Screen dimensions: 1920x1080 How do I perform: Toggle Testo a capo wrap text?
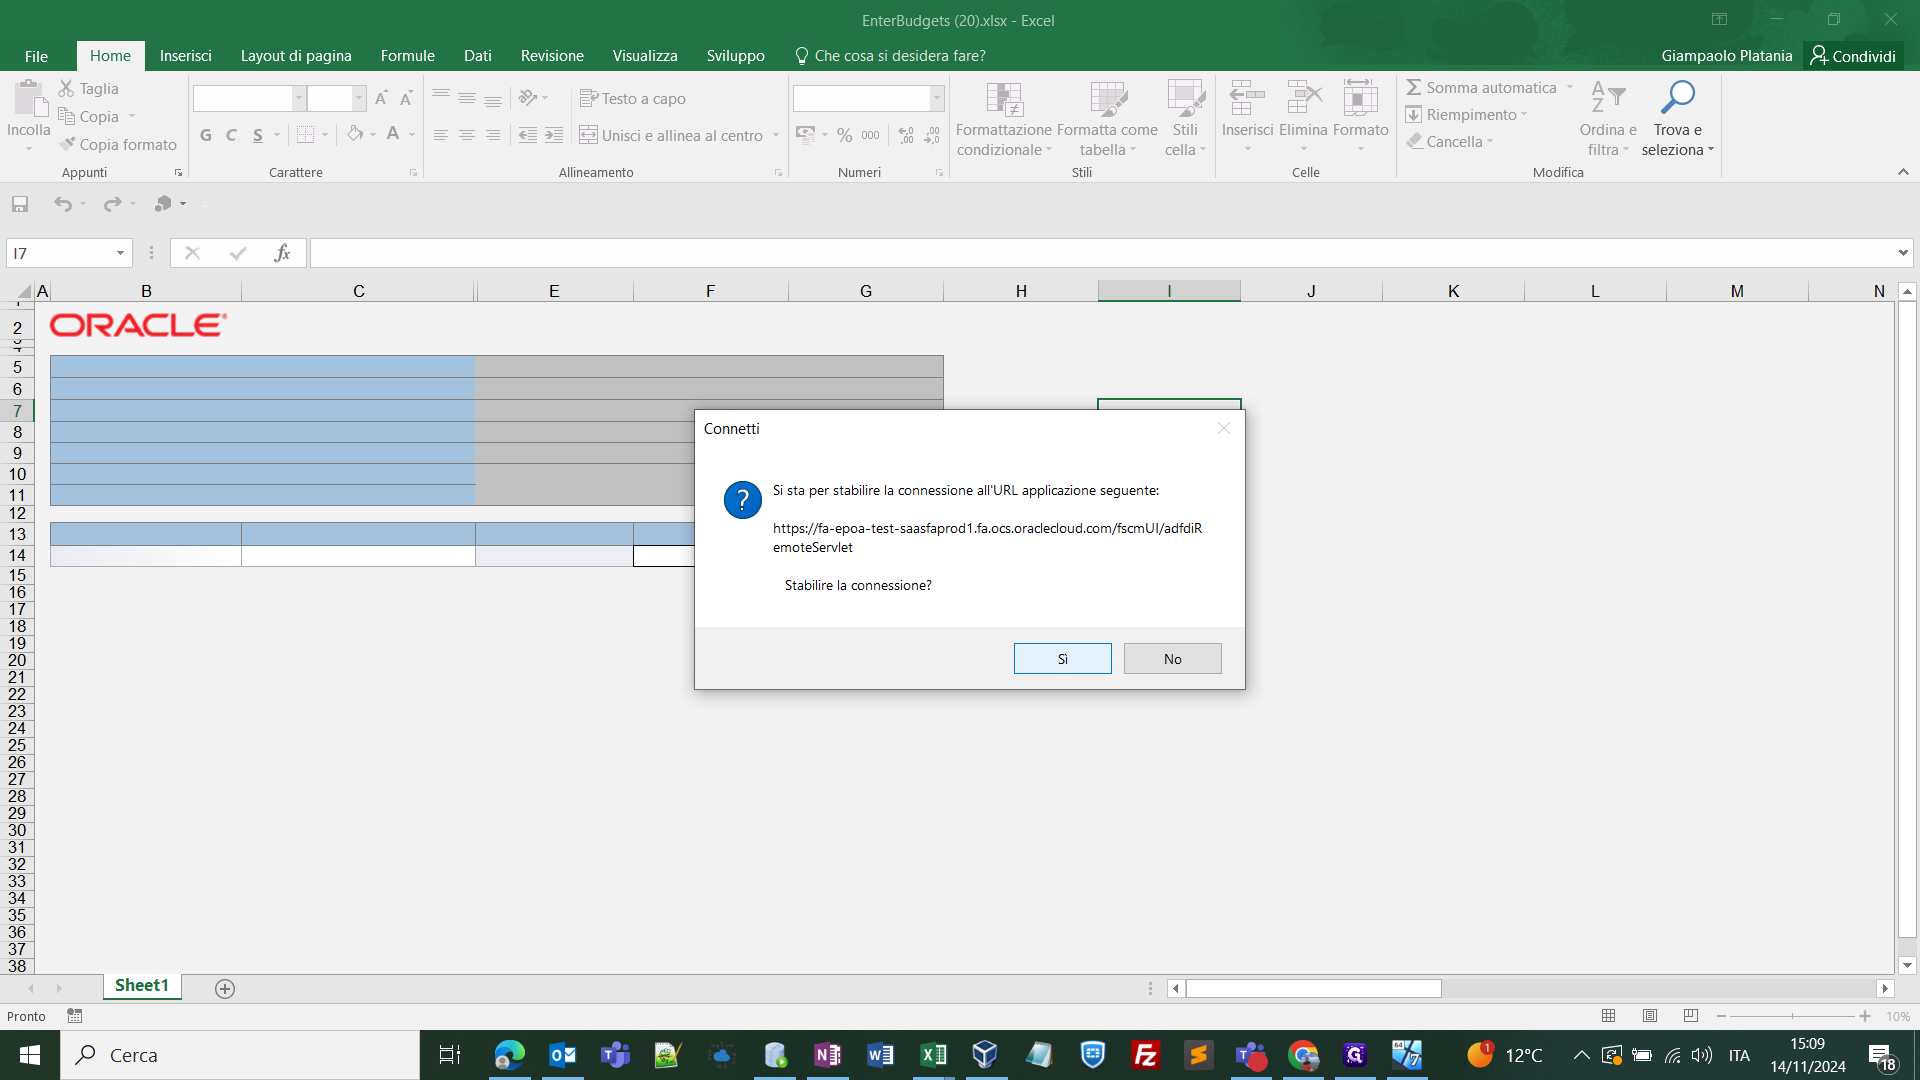pyautogui.click(x=633, y=98)
